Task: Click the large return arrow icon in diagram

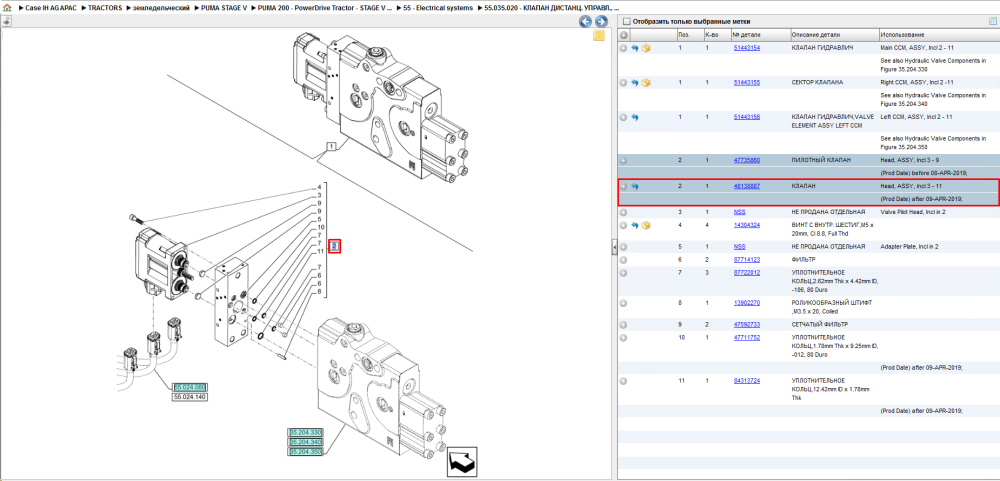Action: pyautogui.click(x=462, y=461)
